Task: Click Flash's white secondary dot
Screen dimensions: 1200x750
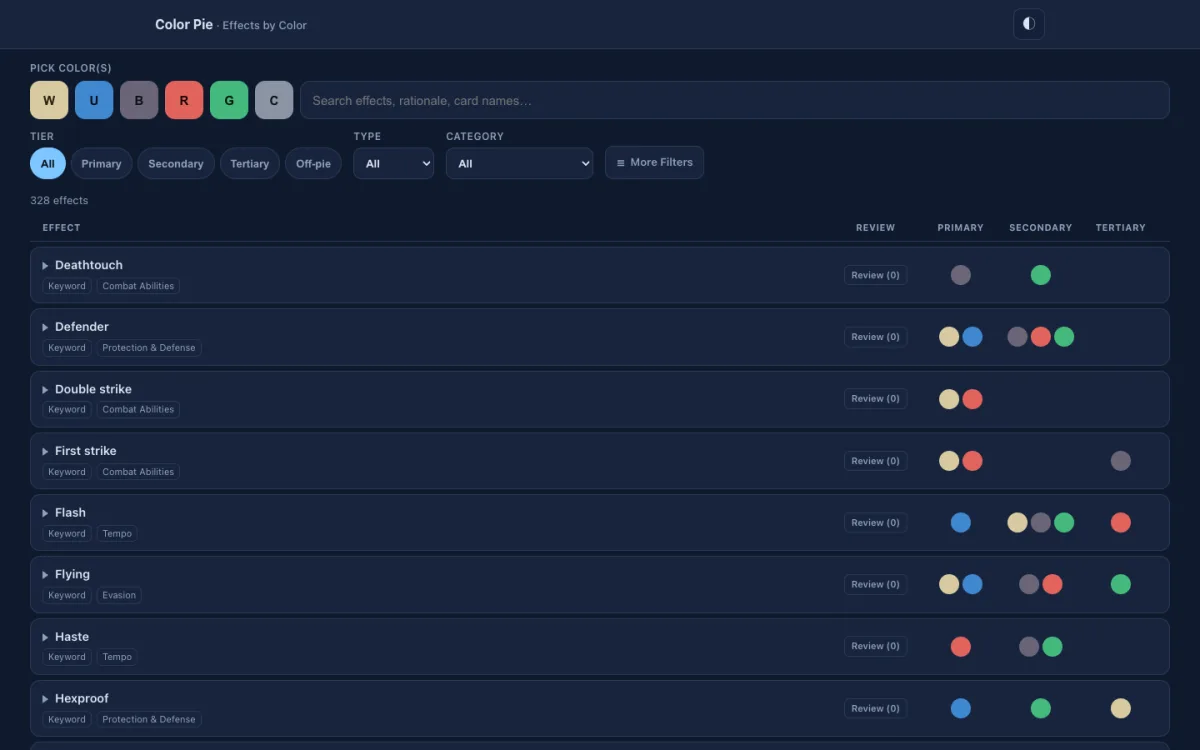Action: click(1017, 523)
